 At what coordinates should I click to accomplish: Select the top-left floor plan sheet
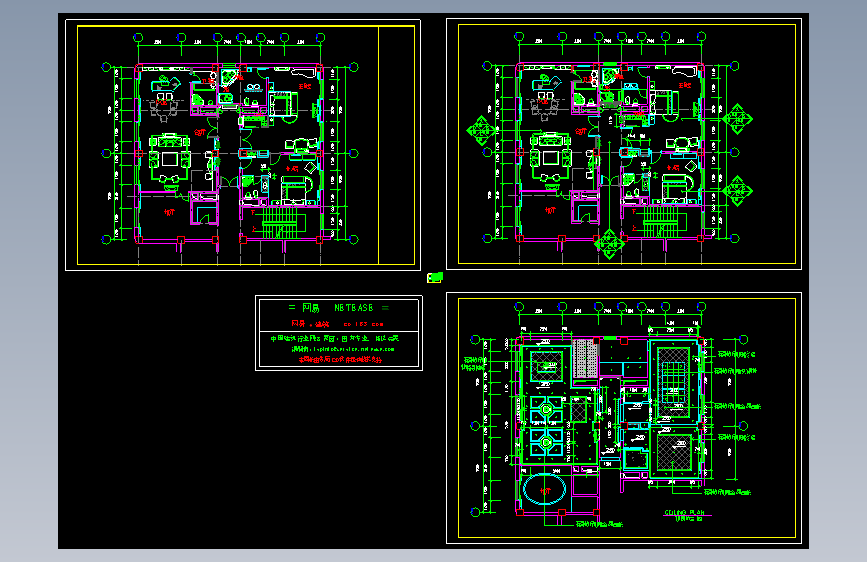pos(243,145)
